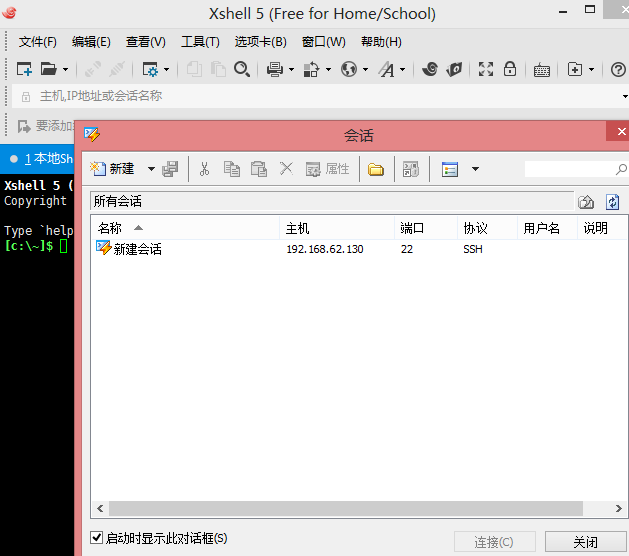Image resolution: width=629 pixels, height=556 pixels.
Task: Expand the globe encoding dropdown arrow
Action: [x=365, y=70]
